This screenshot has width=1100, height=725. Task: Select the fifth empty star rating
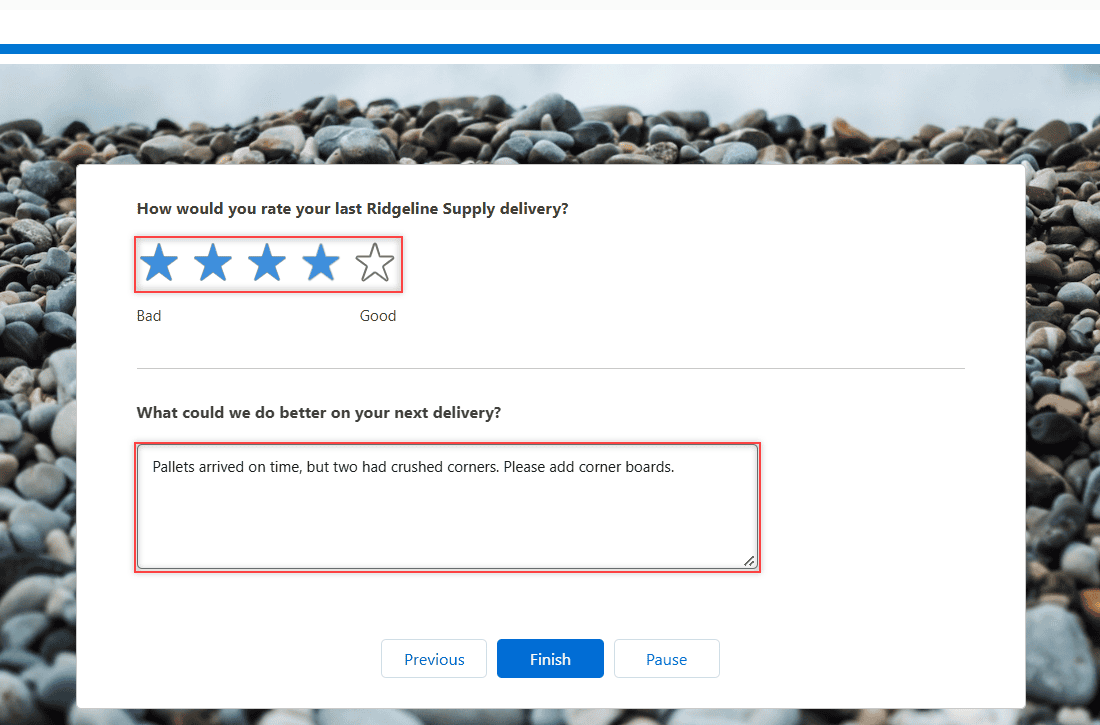tap(375, 262)
